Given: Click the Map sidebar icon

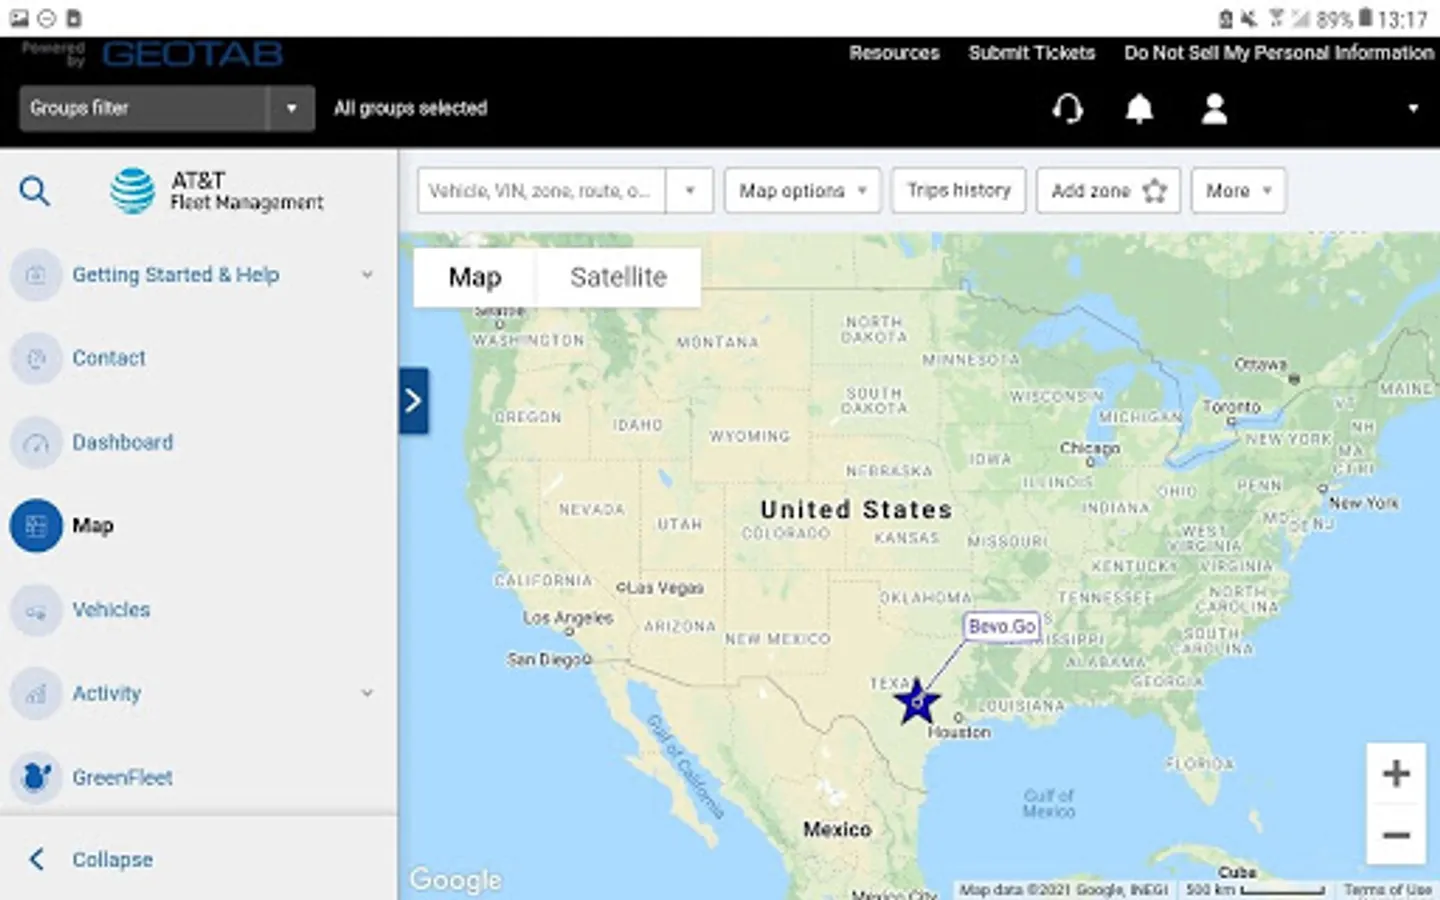Looking at the screenshot, I should coord(36,526).
